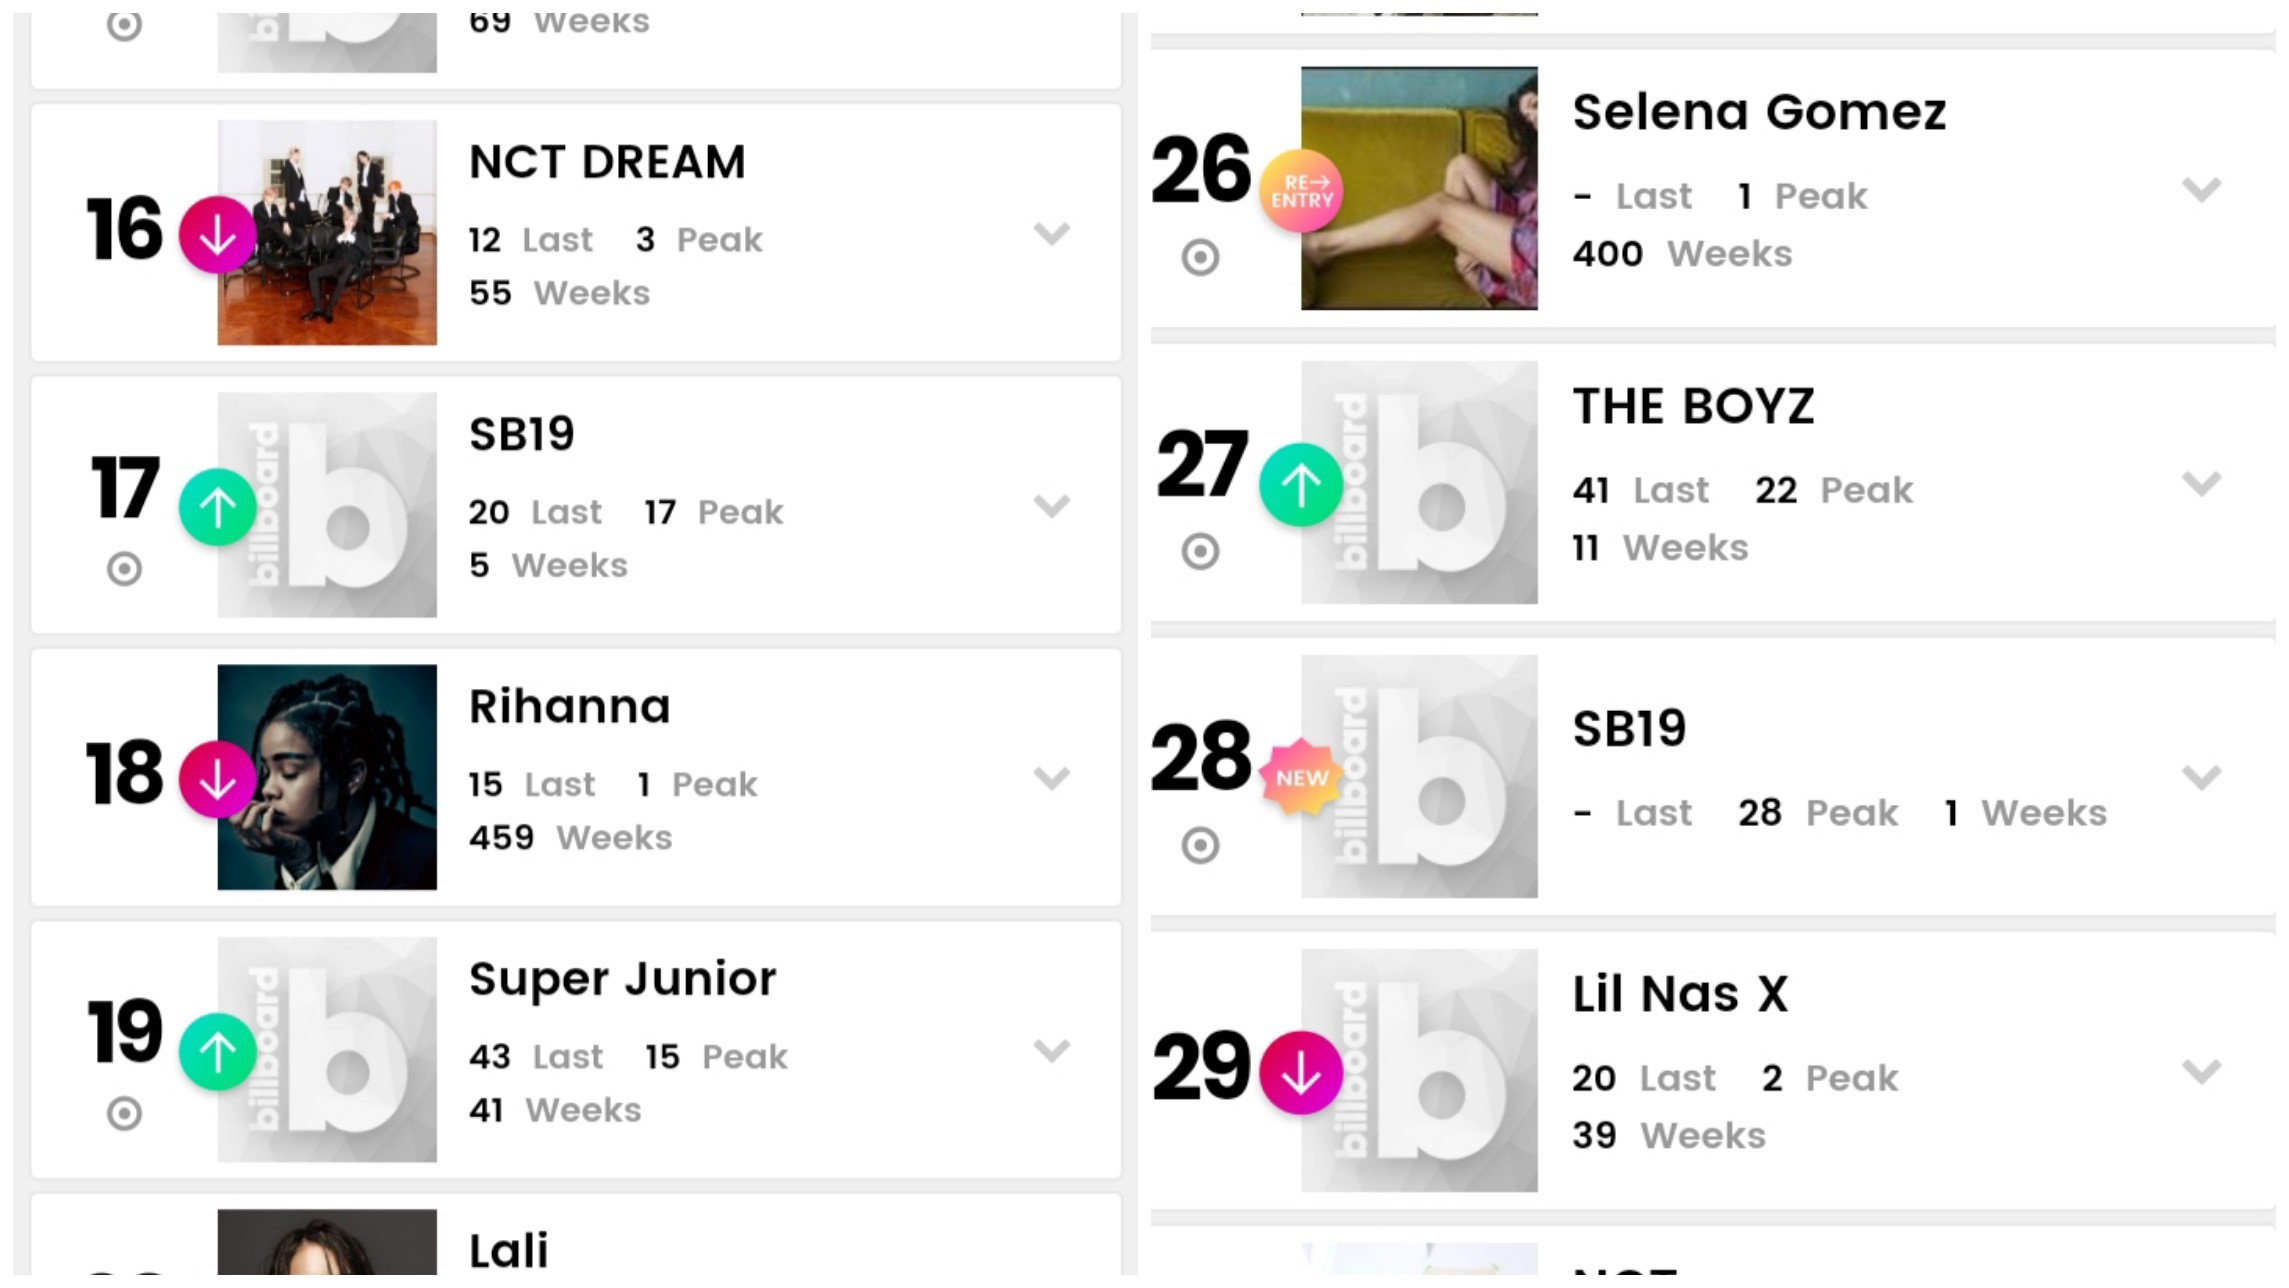
Task: Click the pink down-arrow icon beside Rihanna
Action: [218, 780]
